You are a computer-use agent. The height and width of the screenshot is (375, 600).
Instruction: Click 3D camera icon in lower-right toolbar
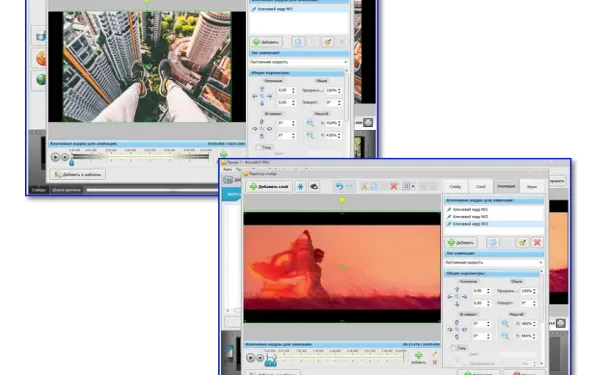(x=314, y=187)
